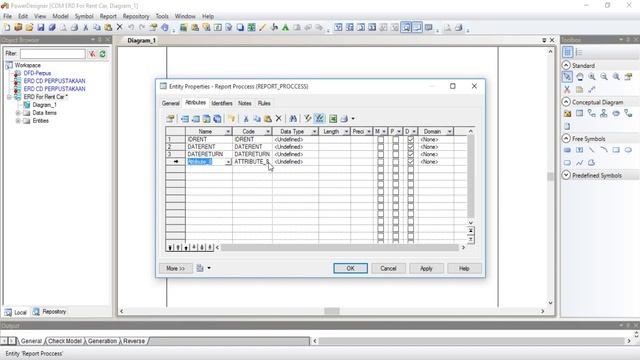This screenshot has height=360, width=640.
Task: Select the Zoom Out tool in Toolbox
Action: point(604,77)
